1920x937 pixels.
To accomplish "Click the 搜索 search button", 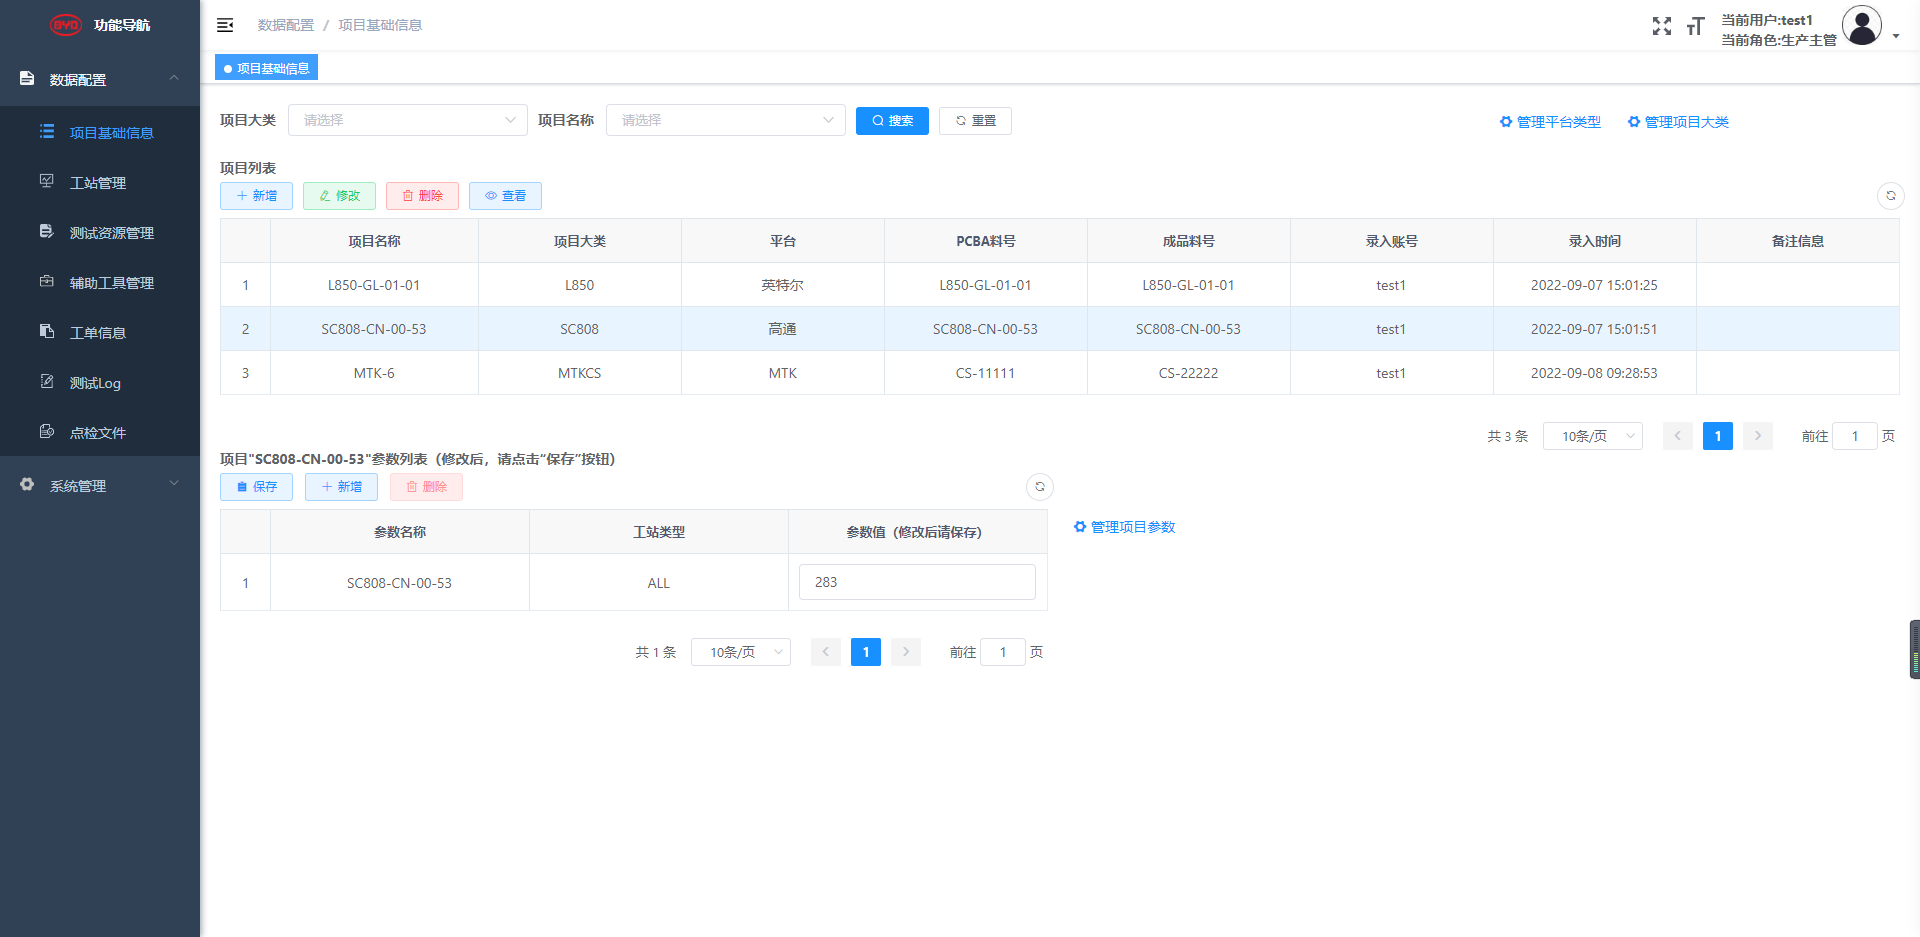I will 892,121.
